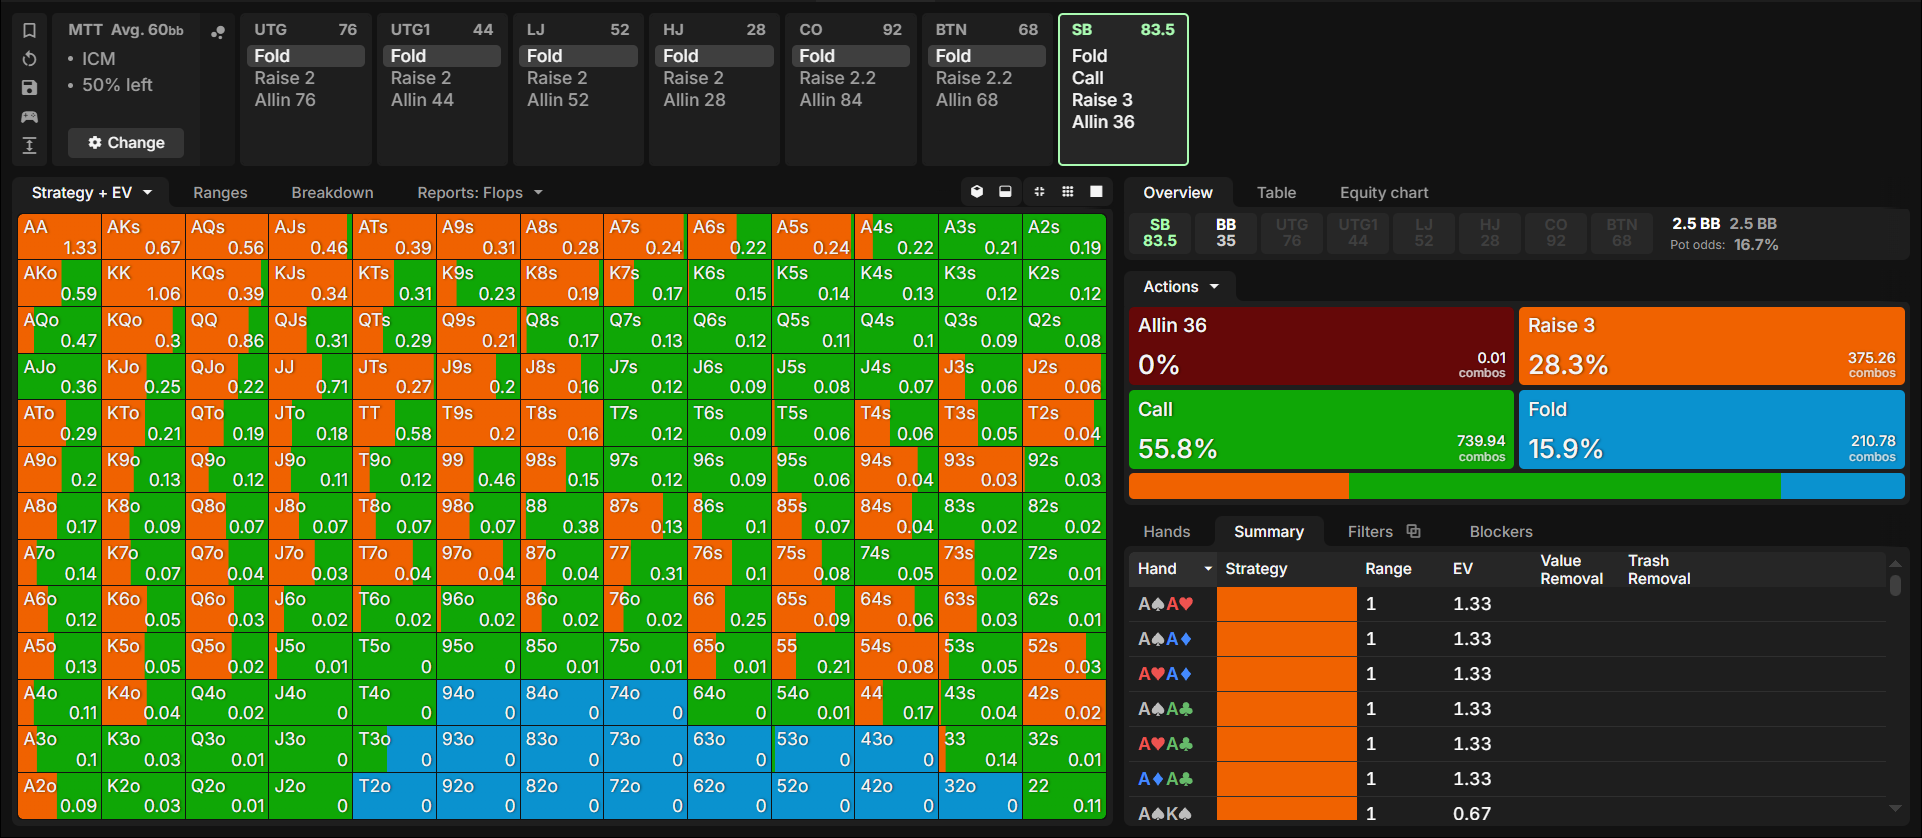Image resolution: width=1922 pixels, height=838 pixels.
Task: Click the bookmark icon in left sidebar
Action: [29, 30]
